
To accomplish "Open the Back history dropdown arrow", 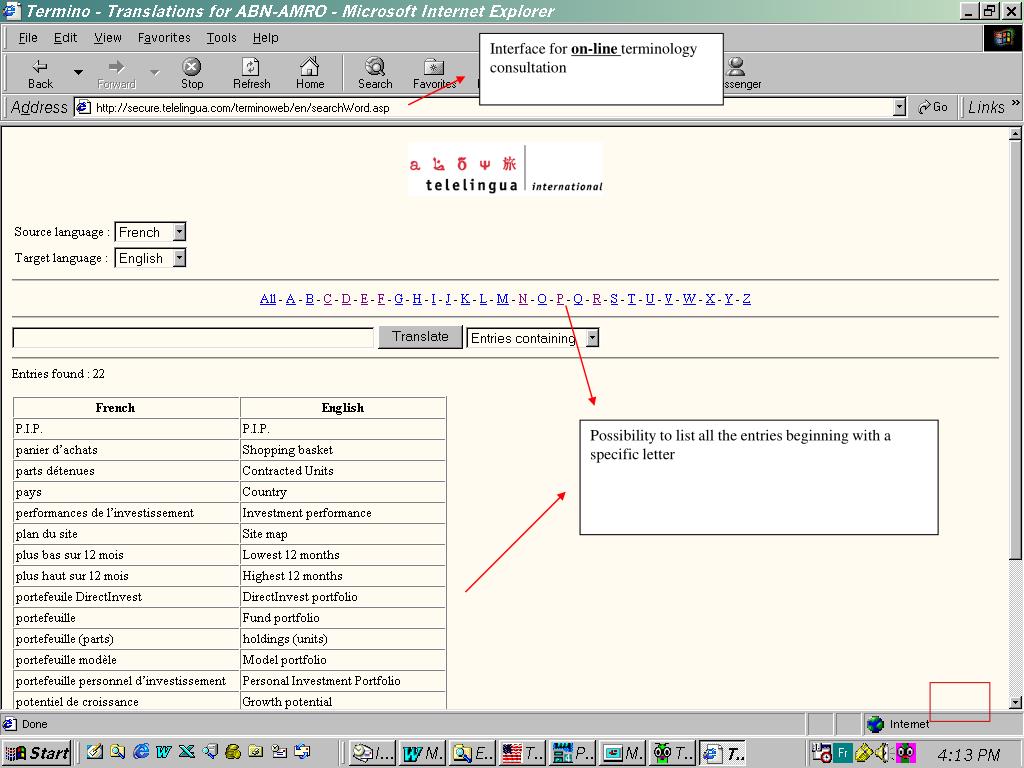I will 78,72.
